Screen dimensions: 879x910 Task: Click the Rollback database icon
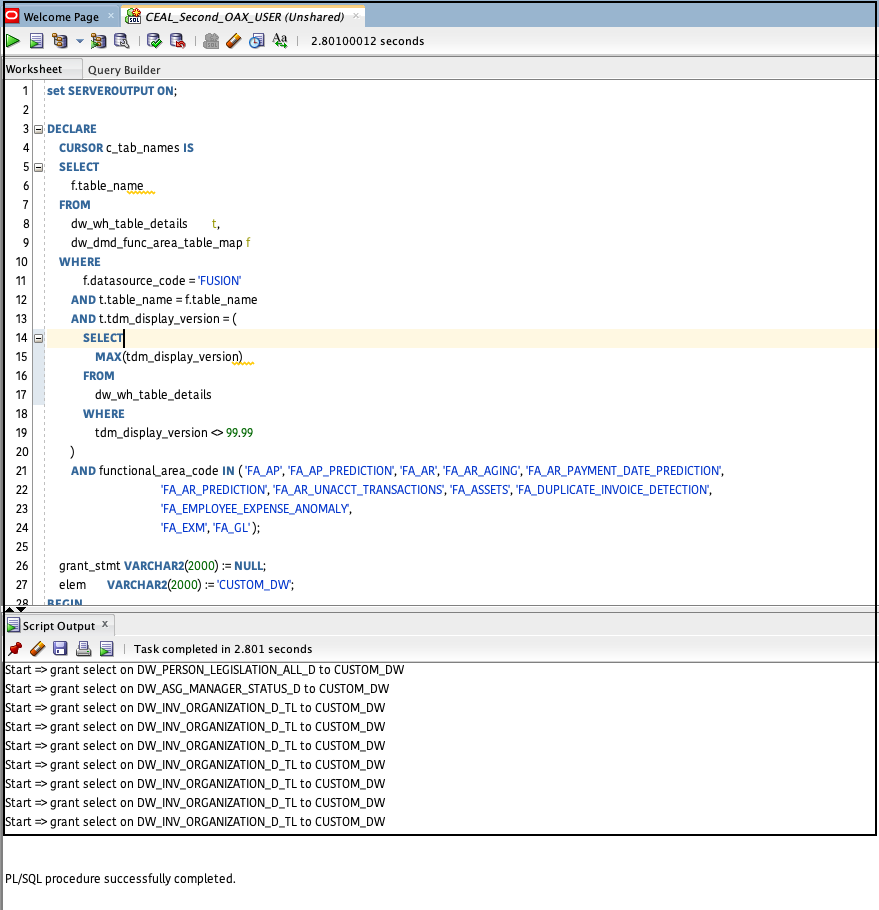pyautogui.click(x=177, y=41)
